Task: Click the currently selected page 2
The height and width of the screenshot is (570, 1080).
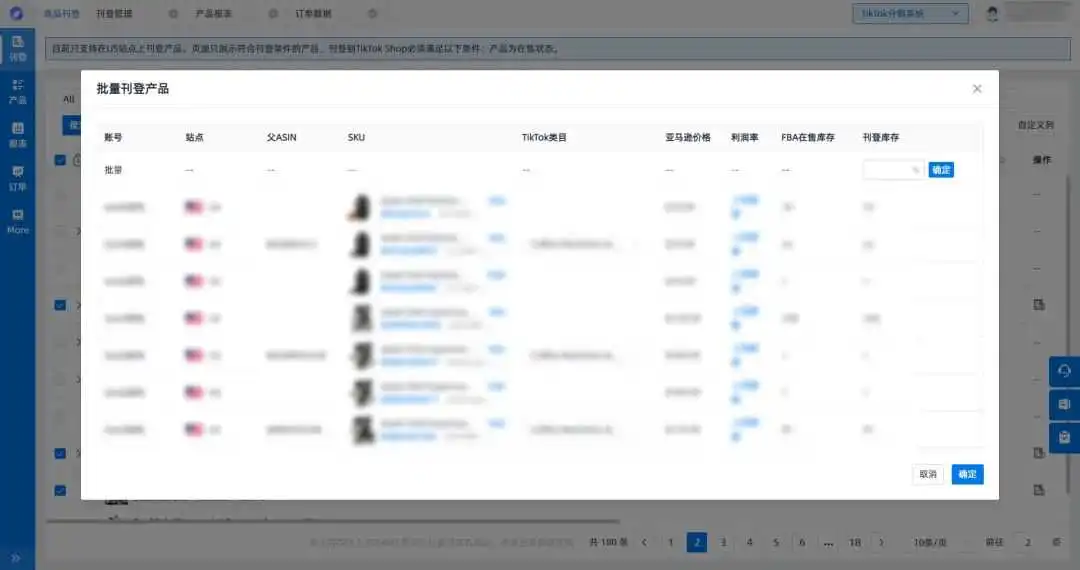Action: tap(697, 542)
